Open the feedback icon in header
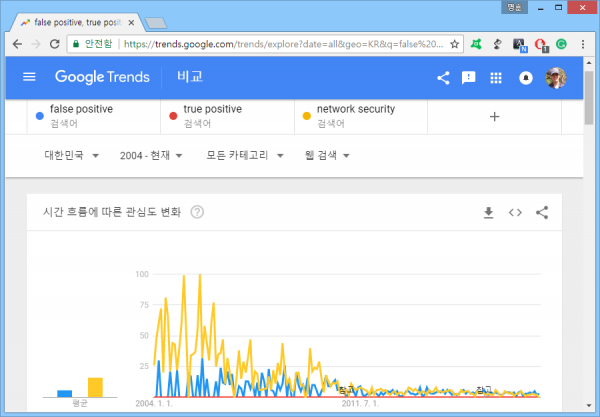 point(468,78)
